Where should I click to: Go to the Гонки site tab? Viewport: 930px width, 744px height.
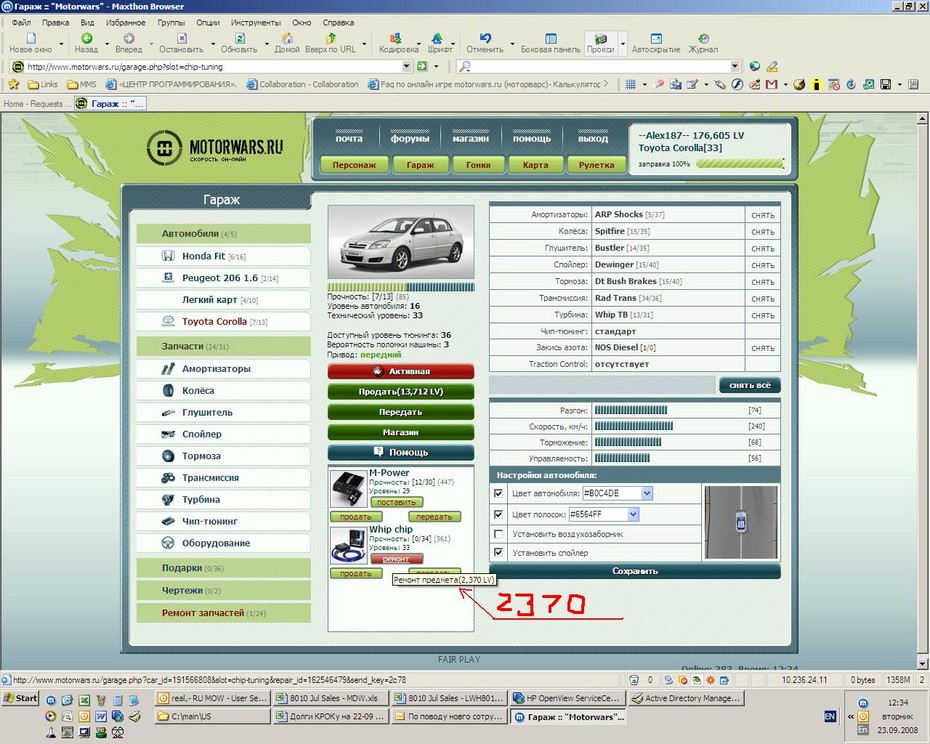[478, 165]
